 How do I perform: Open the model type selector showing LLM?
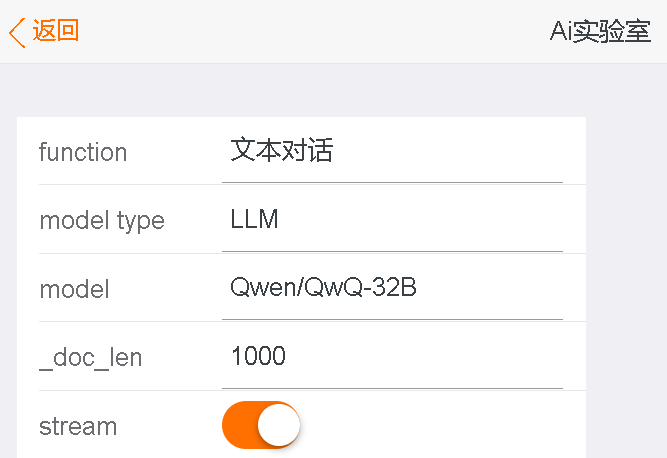coord(392,220)
